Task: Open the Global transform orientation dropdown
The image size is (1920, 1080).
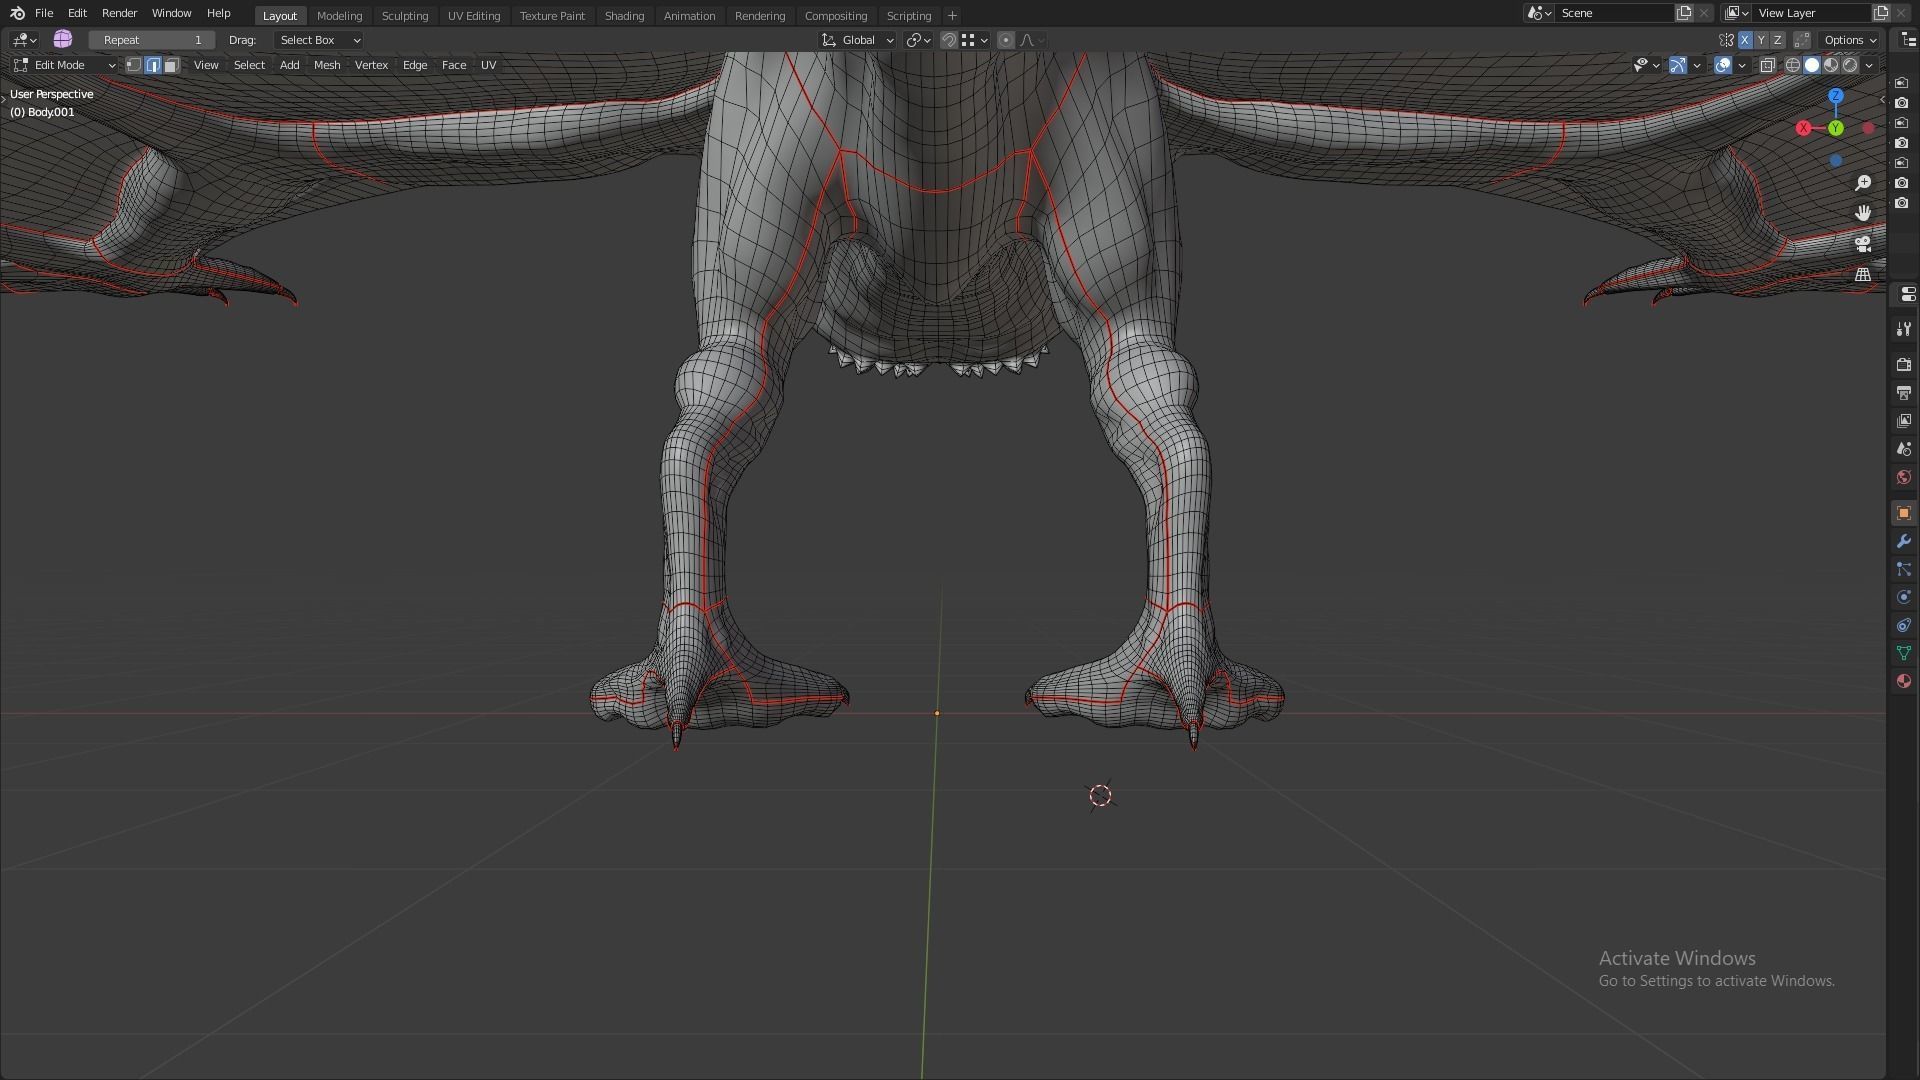Action: [857, 40]
